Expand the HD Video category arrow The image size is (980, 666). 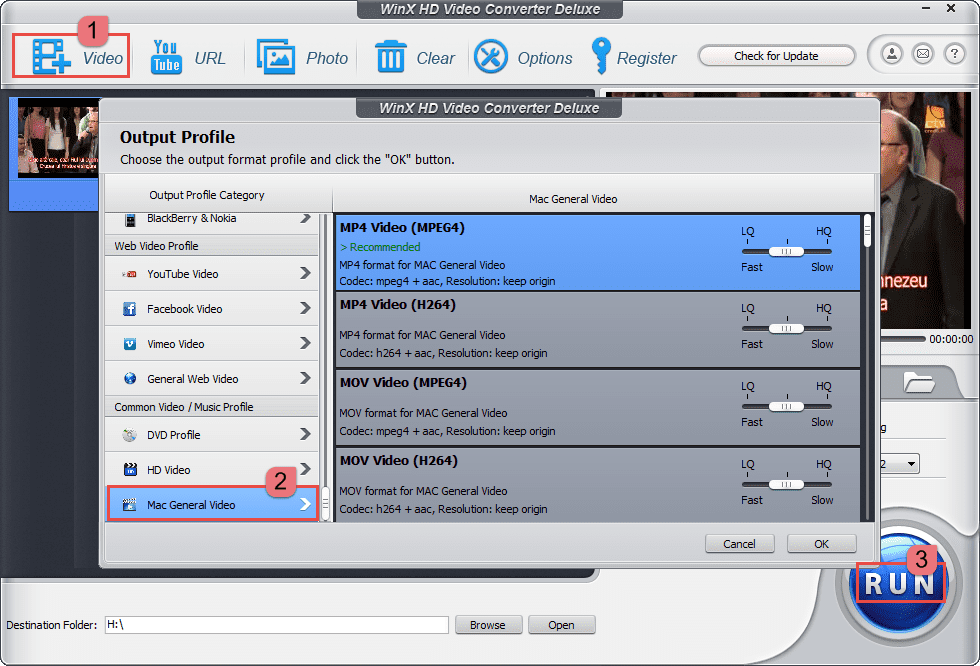click(305, 469)
